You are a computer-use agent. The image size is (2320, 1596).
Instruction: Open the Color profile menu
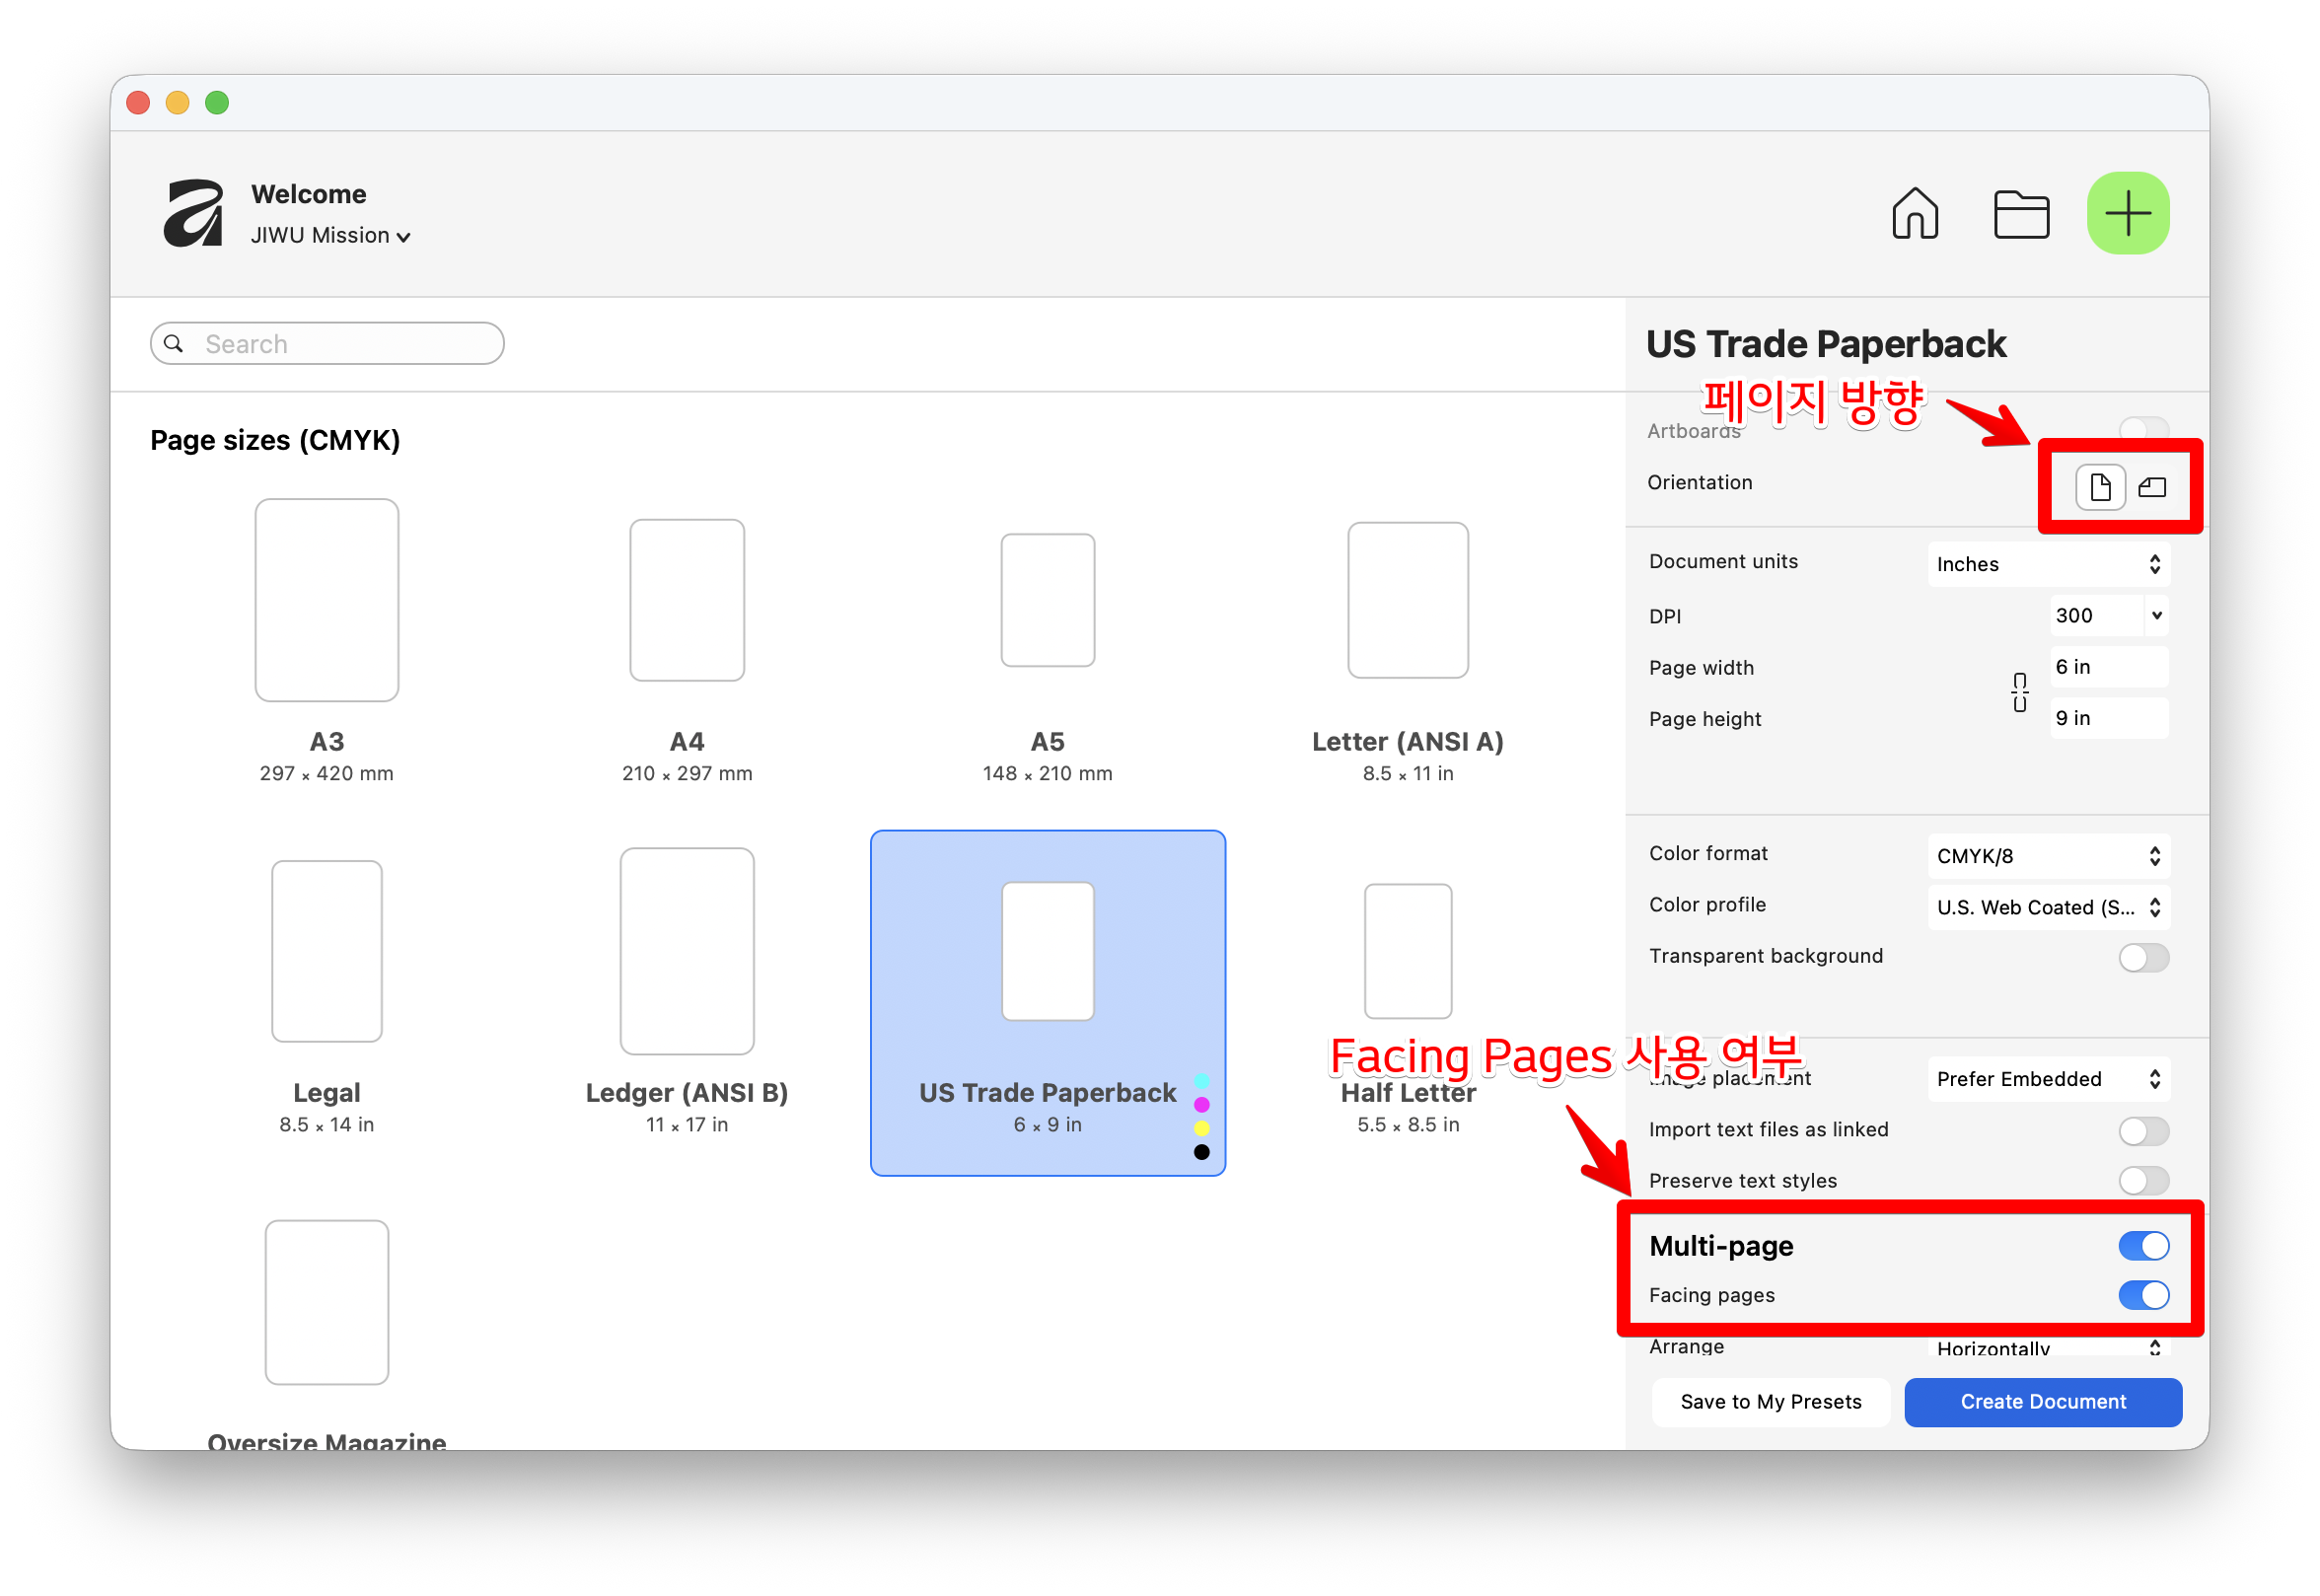pyautogui.click(x=2047, y=907)
